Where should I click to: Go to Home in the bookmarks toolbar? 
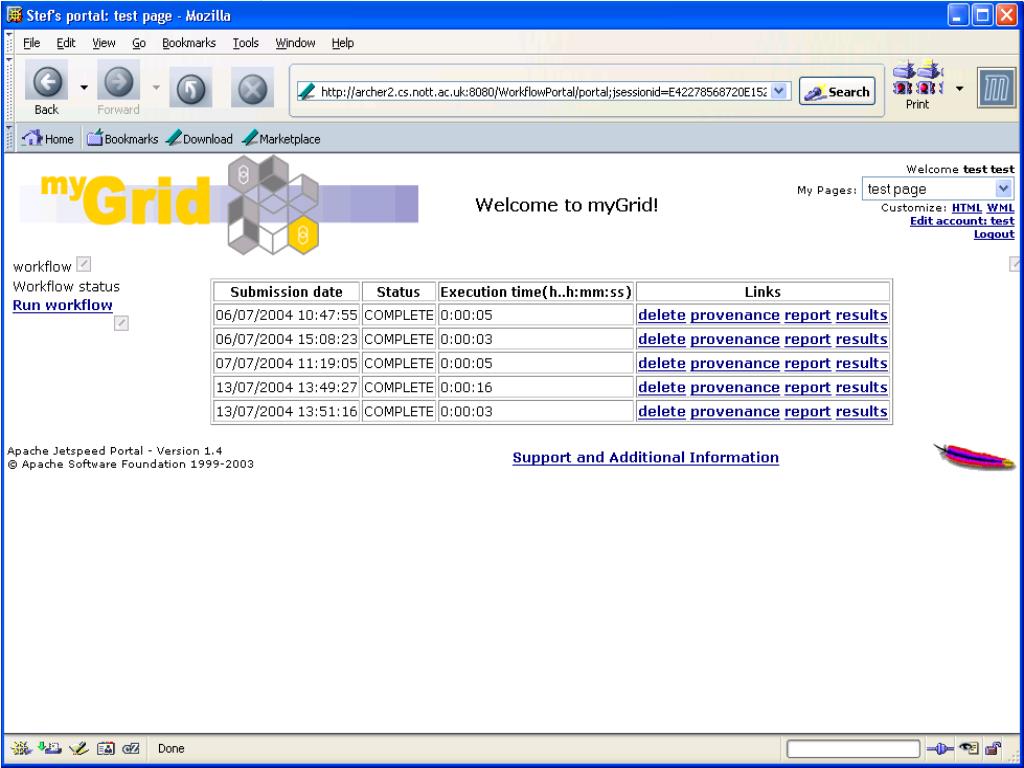[48, 139]
